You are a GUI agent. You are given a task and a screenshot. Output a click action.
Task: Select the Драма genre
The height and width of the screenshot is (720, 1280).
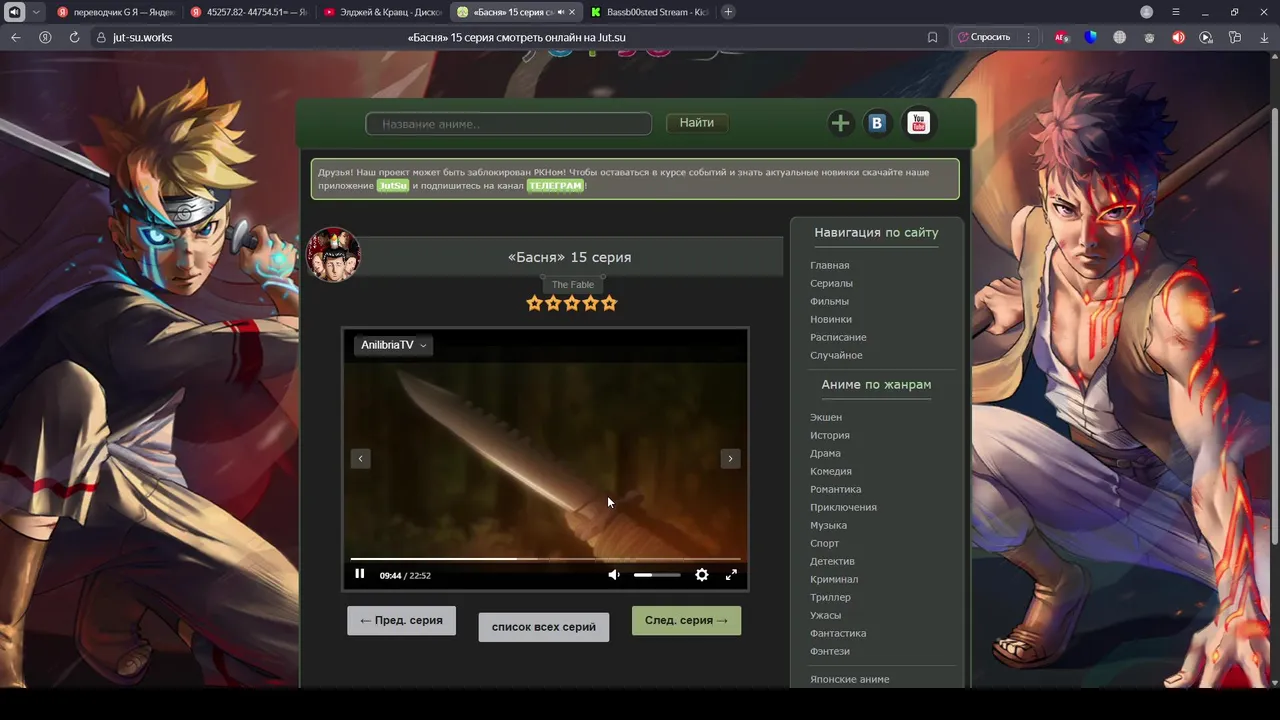pyautogui.click(x=825, y=453)
